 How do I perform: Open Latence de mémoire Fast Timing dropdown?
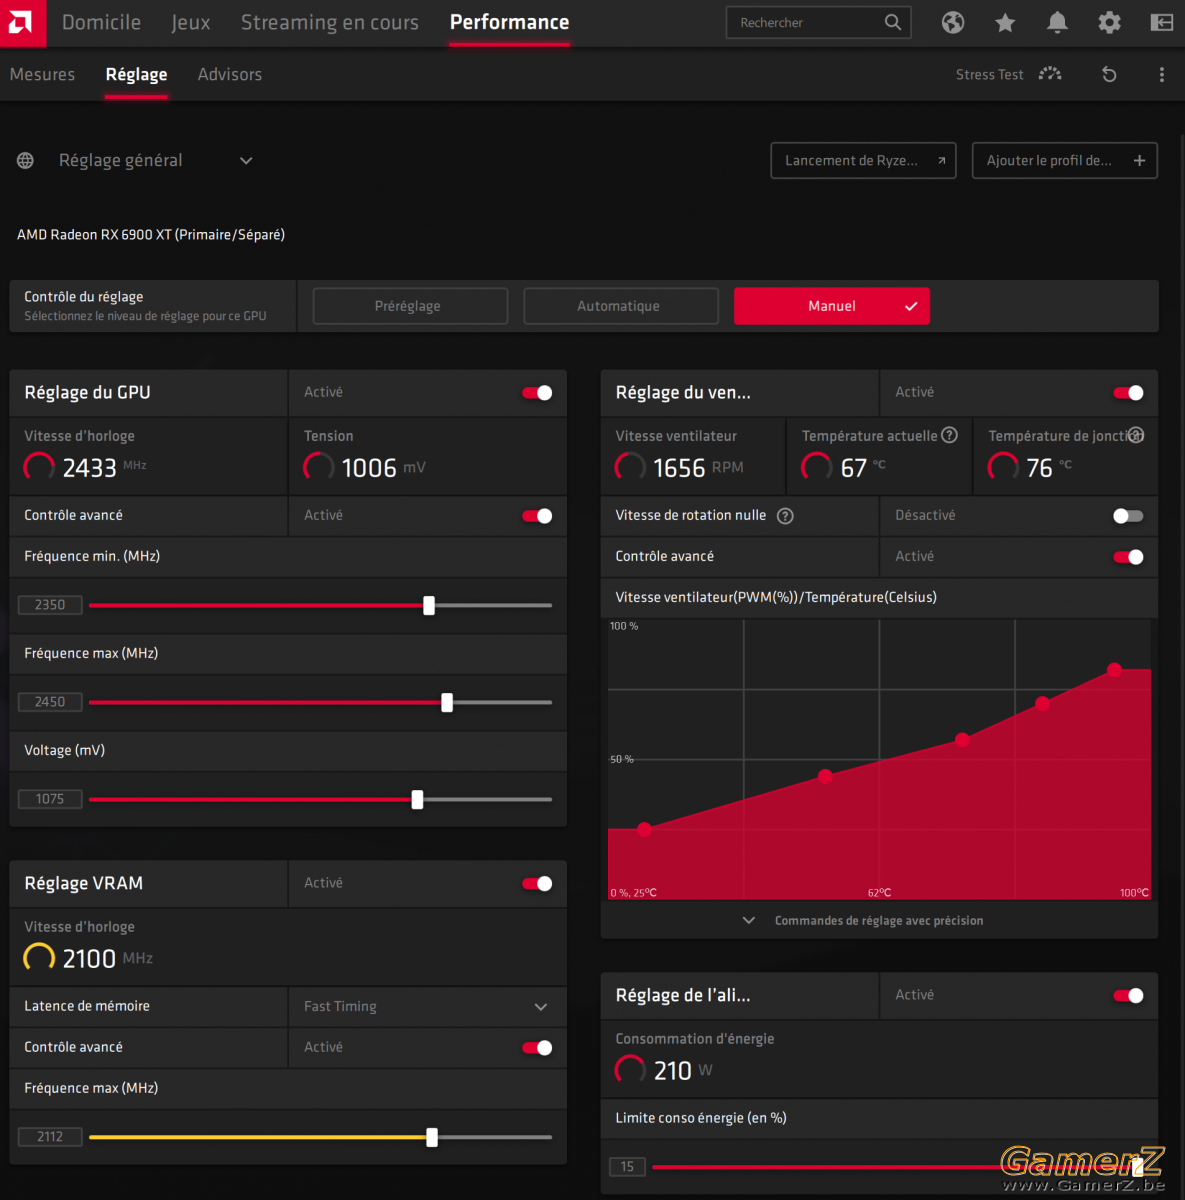click(x=427, y=1007)
